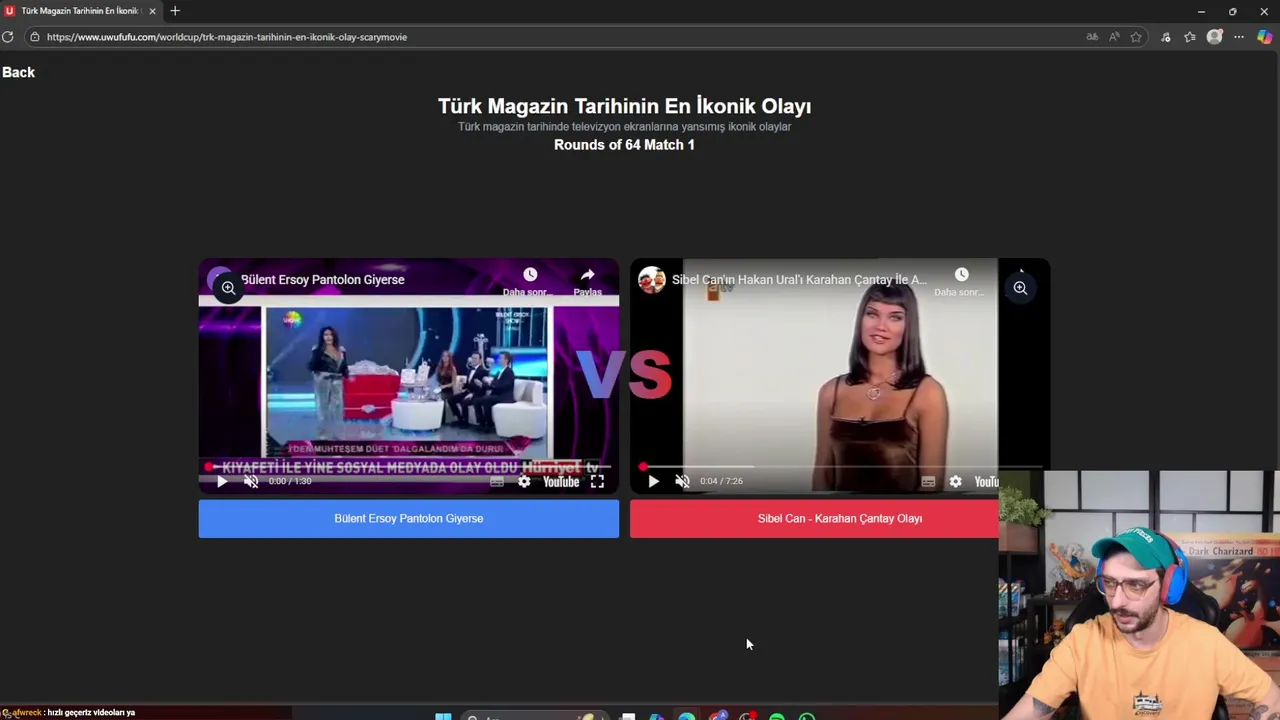
Task: Open the Bülent Ersoy video on YouTube
Action: click(x=561, y=481)
